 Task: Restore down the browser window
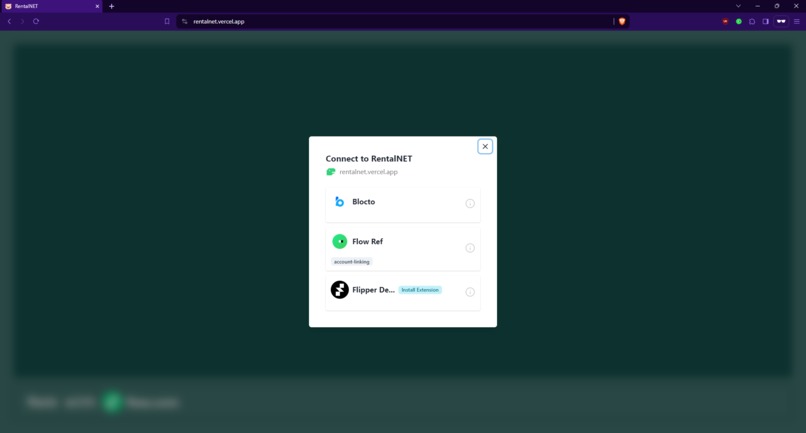pos(777,6)
